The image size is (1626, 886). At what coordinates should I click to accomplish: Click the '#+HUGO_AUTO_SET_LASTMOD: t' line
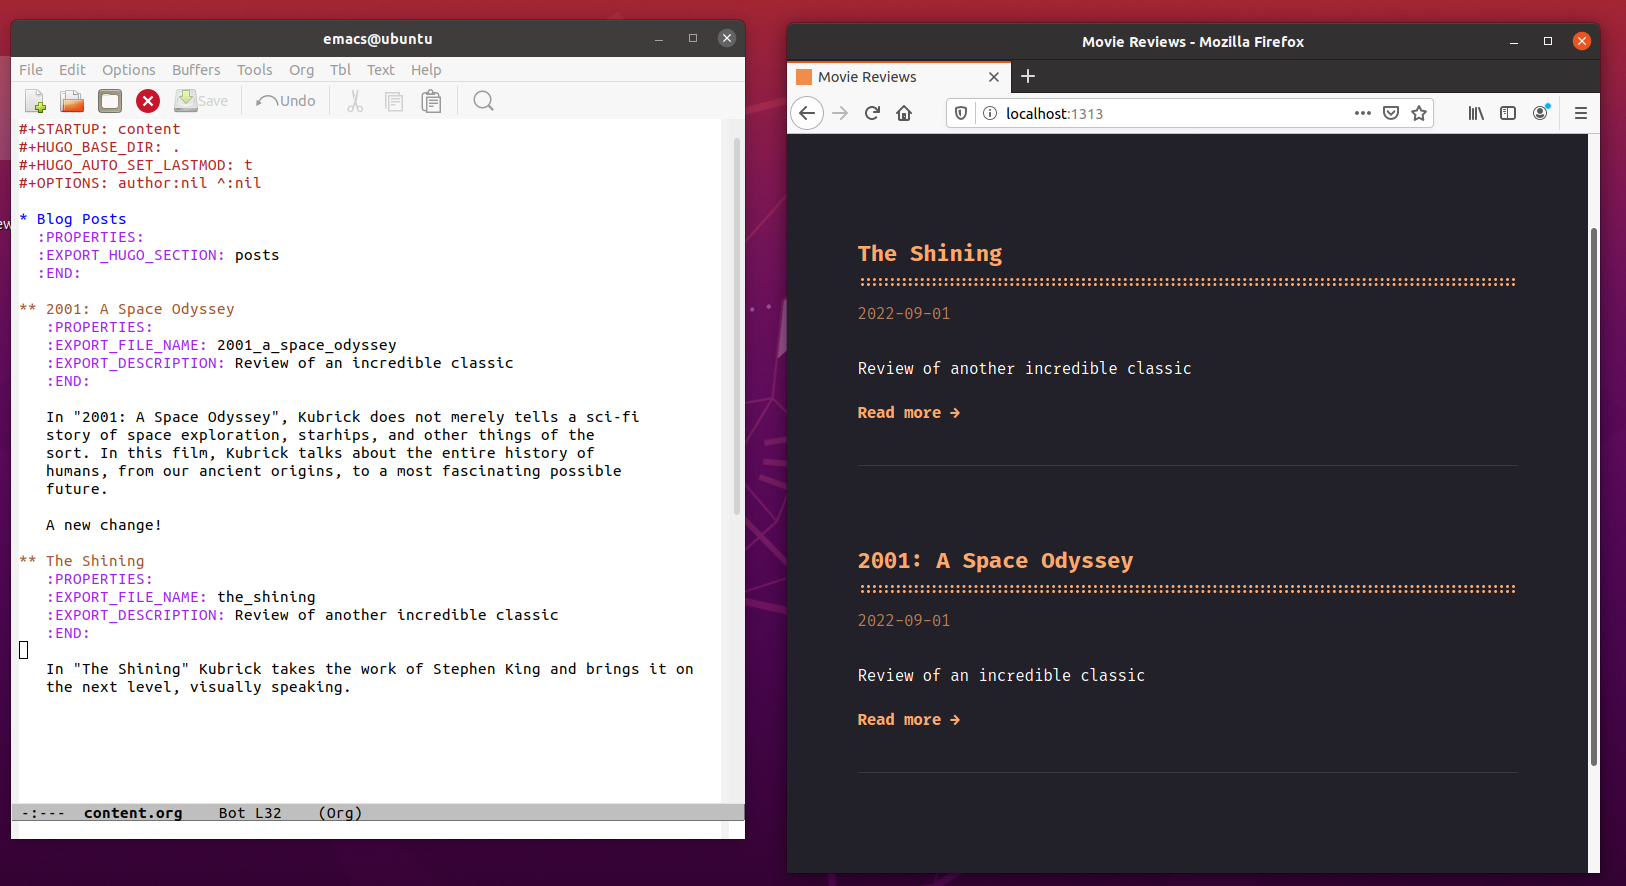(x=136, y=165)
